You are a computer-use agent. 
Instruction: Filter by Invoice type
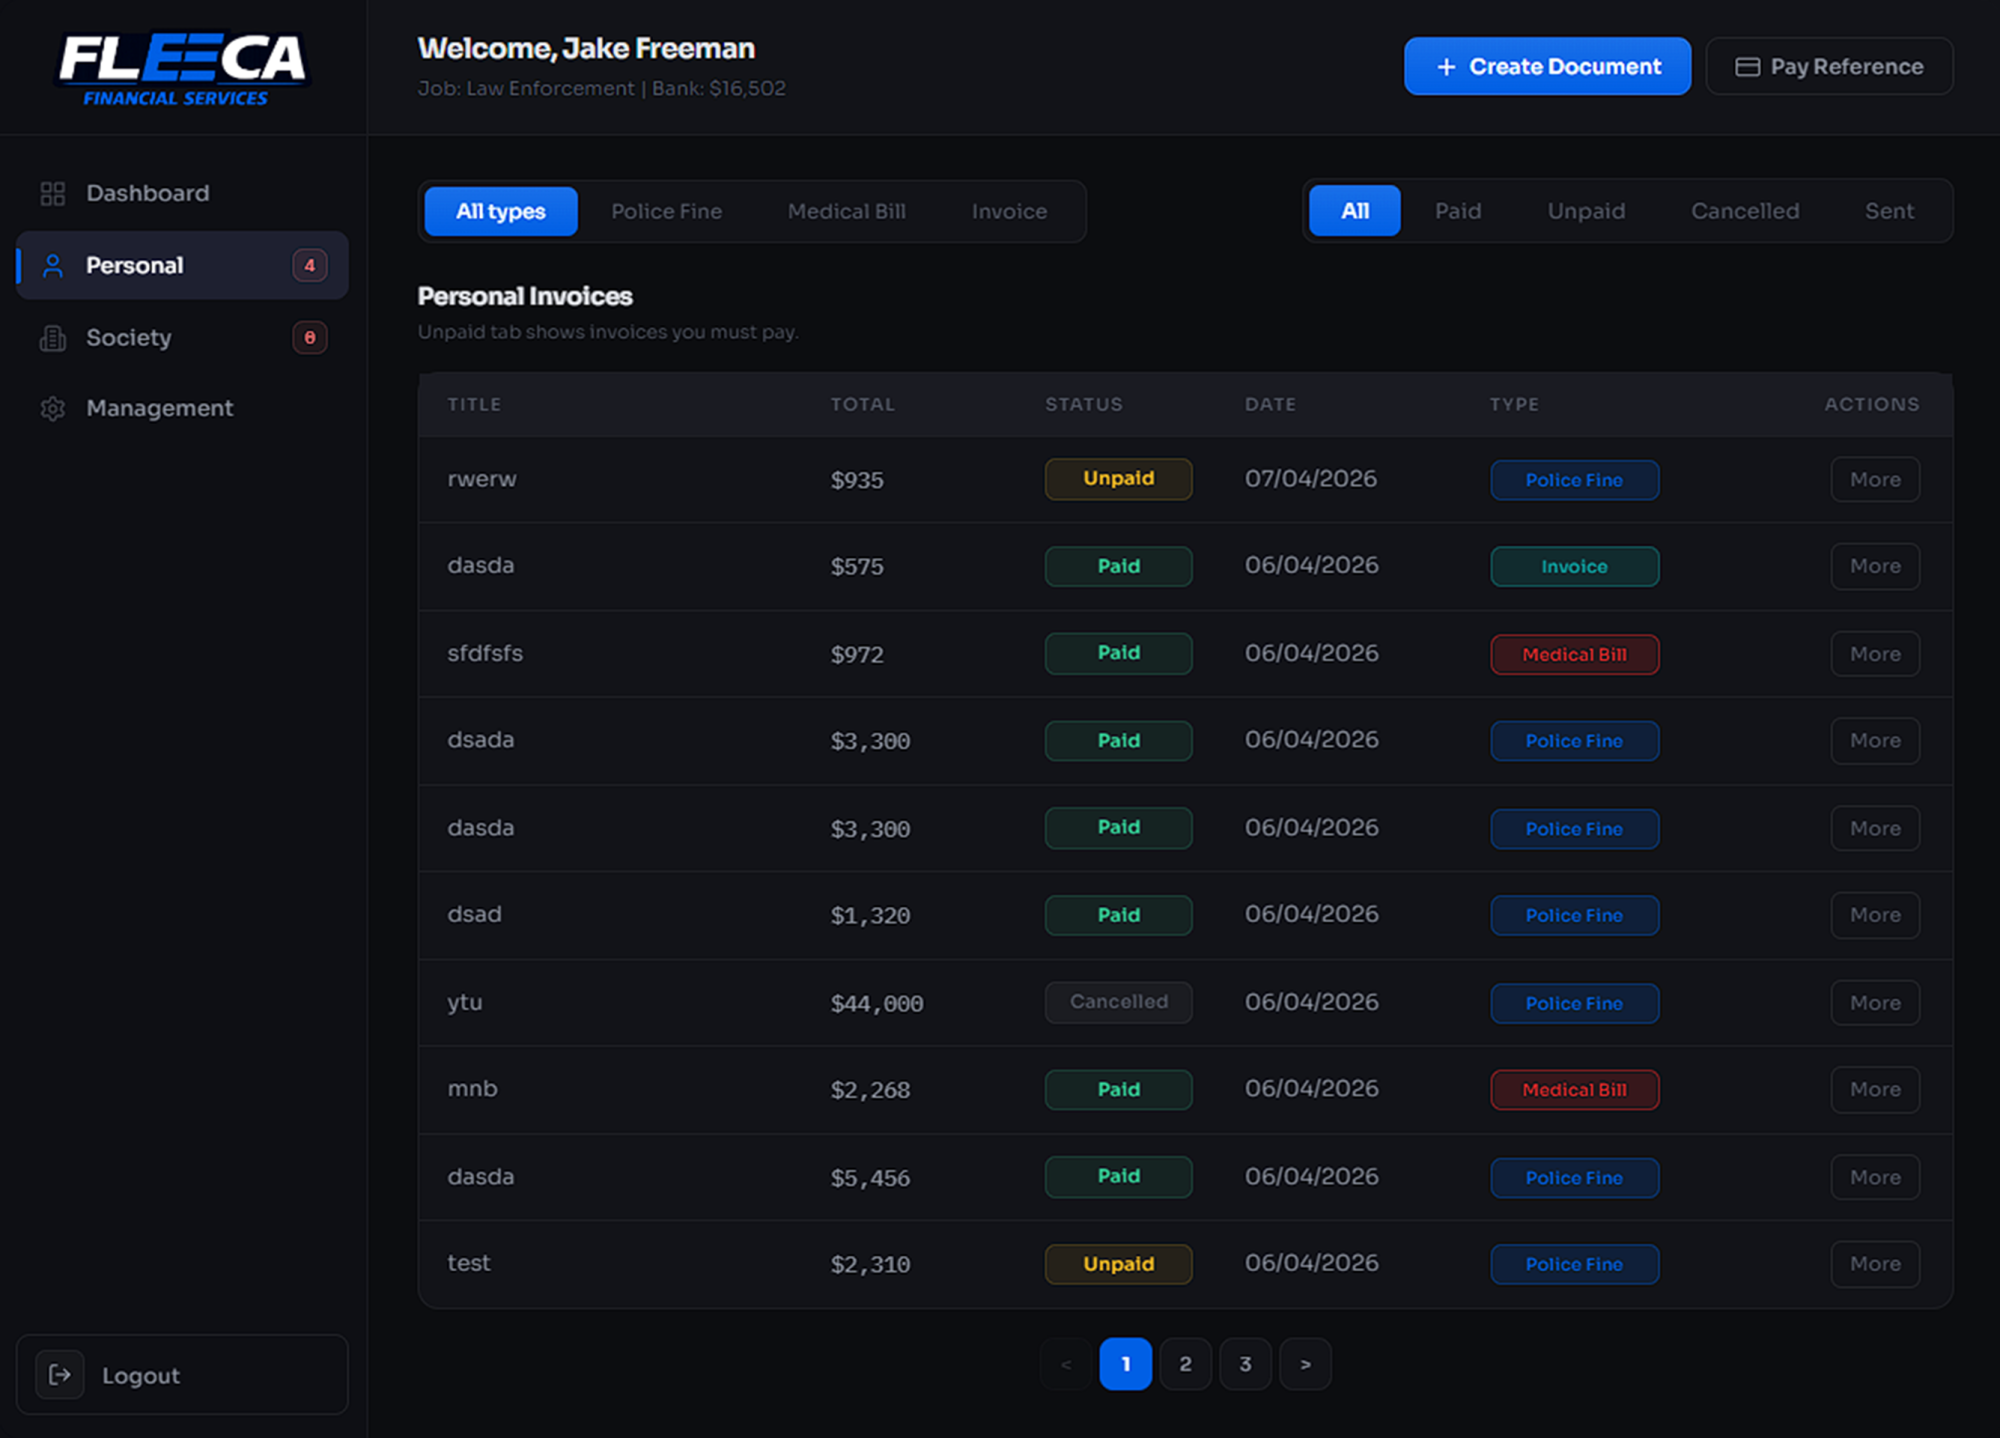(1010, 211)
